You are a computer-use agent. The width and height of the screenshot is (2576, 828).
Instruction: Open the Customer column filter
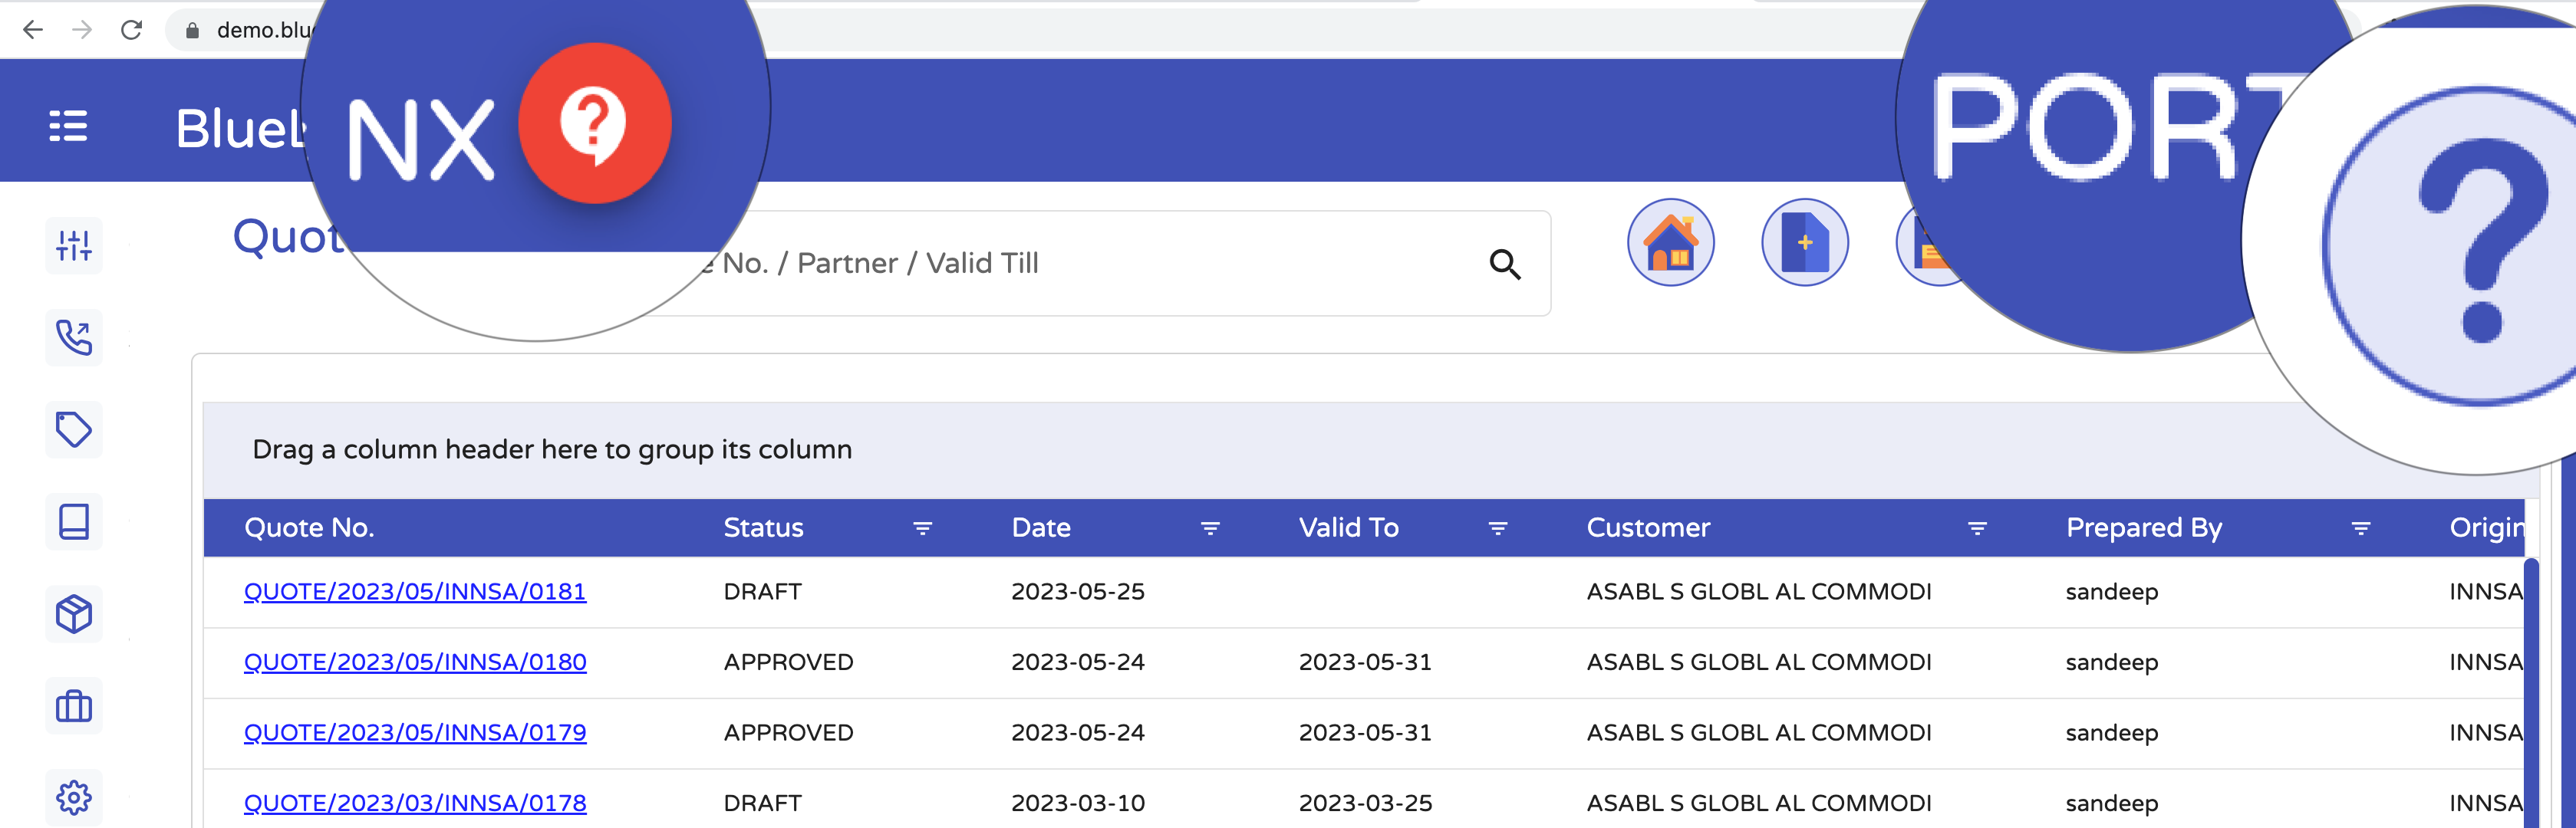(x=1977, y=528)
